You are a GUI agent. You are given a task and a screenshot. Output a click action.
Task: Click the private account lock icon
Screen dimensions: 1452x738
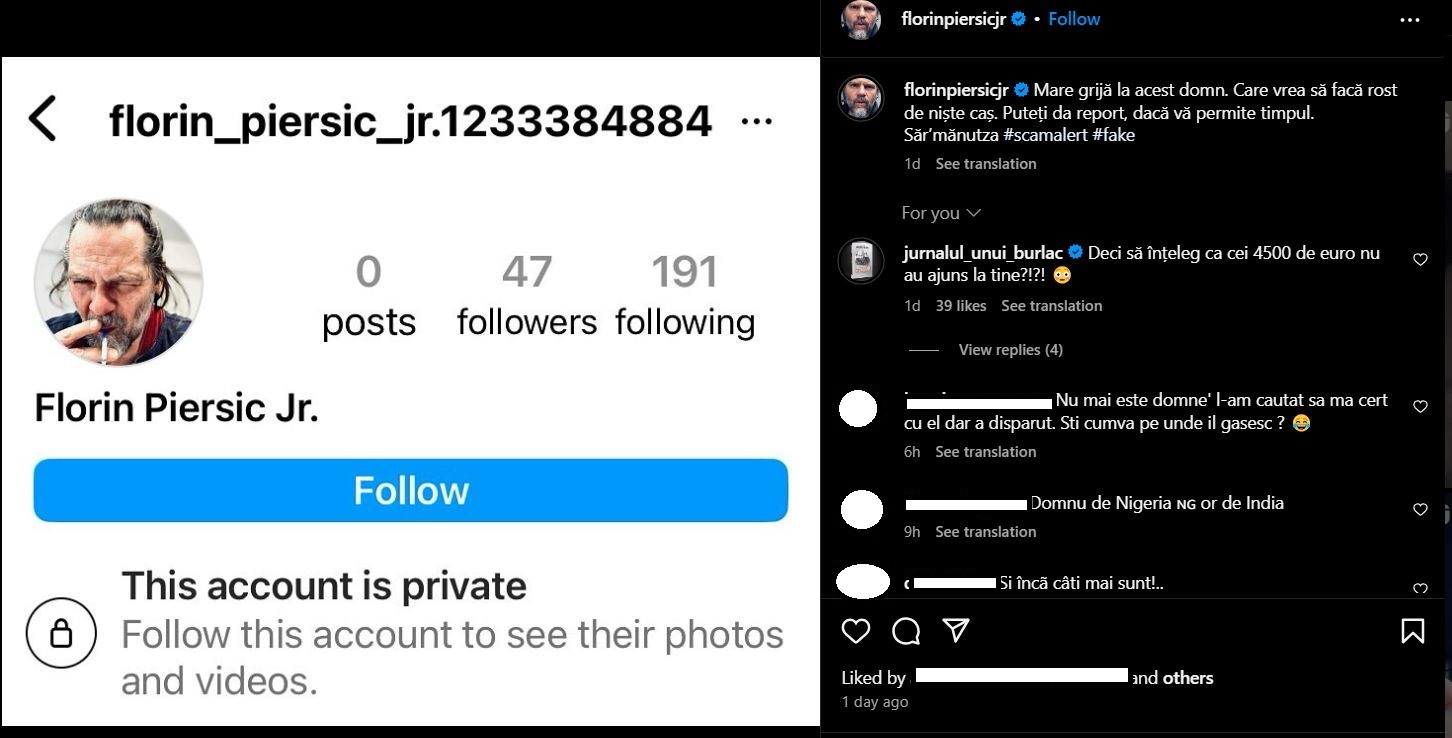61,633
